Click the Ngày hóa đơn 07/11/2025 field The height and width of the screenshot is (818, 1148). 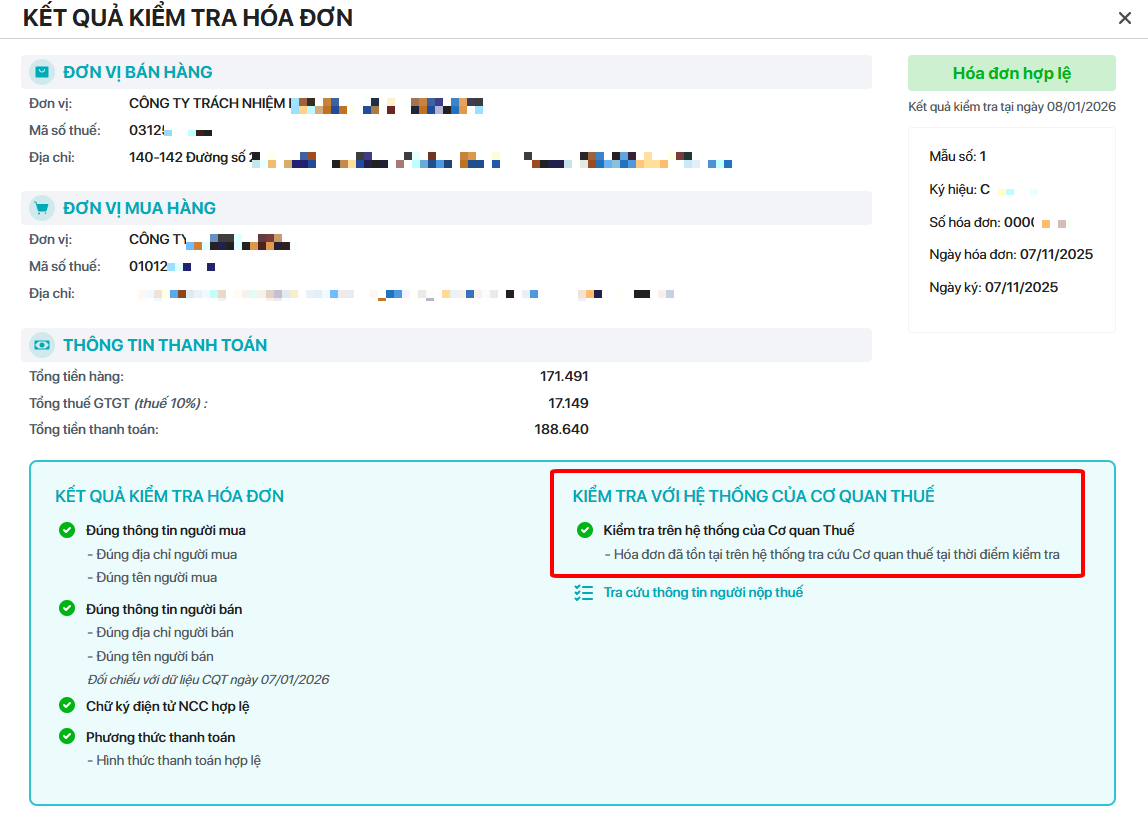coord(1011,254)
